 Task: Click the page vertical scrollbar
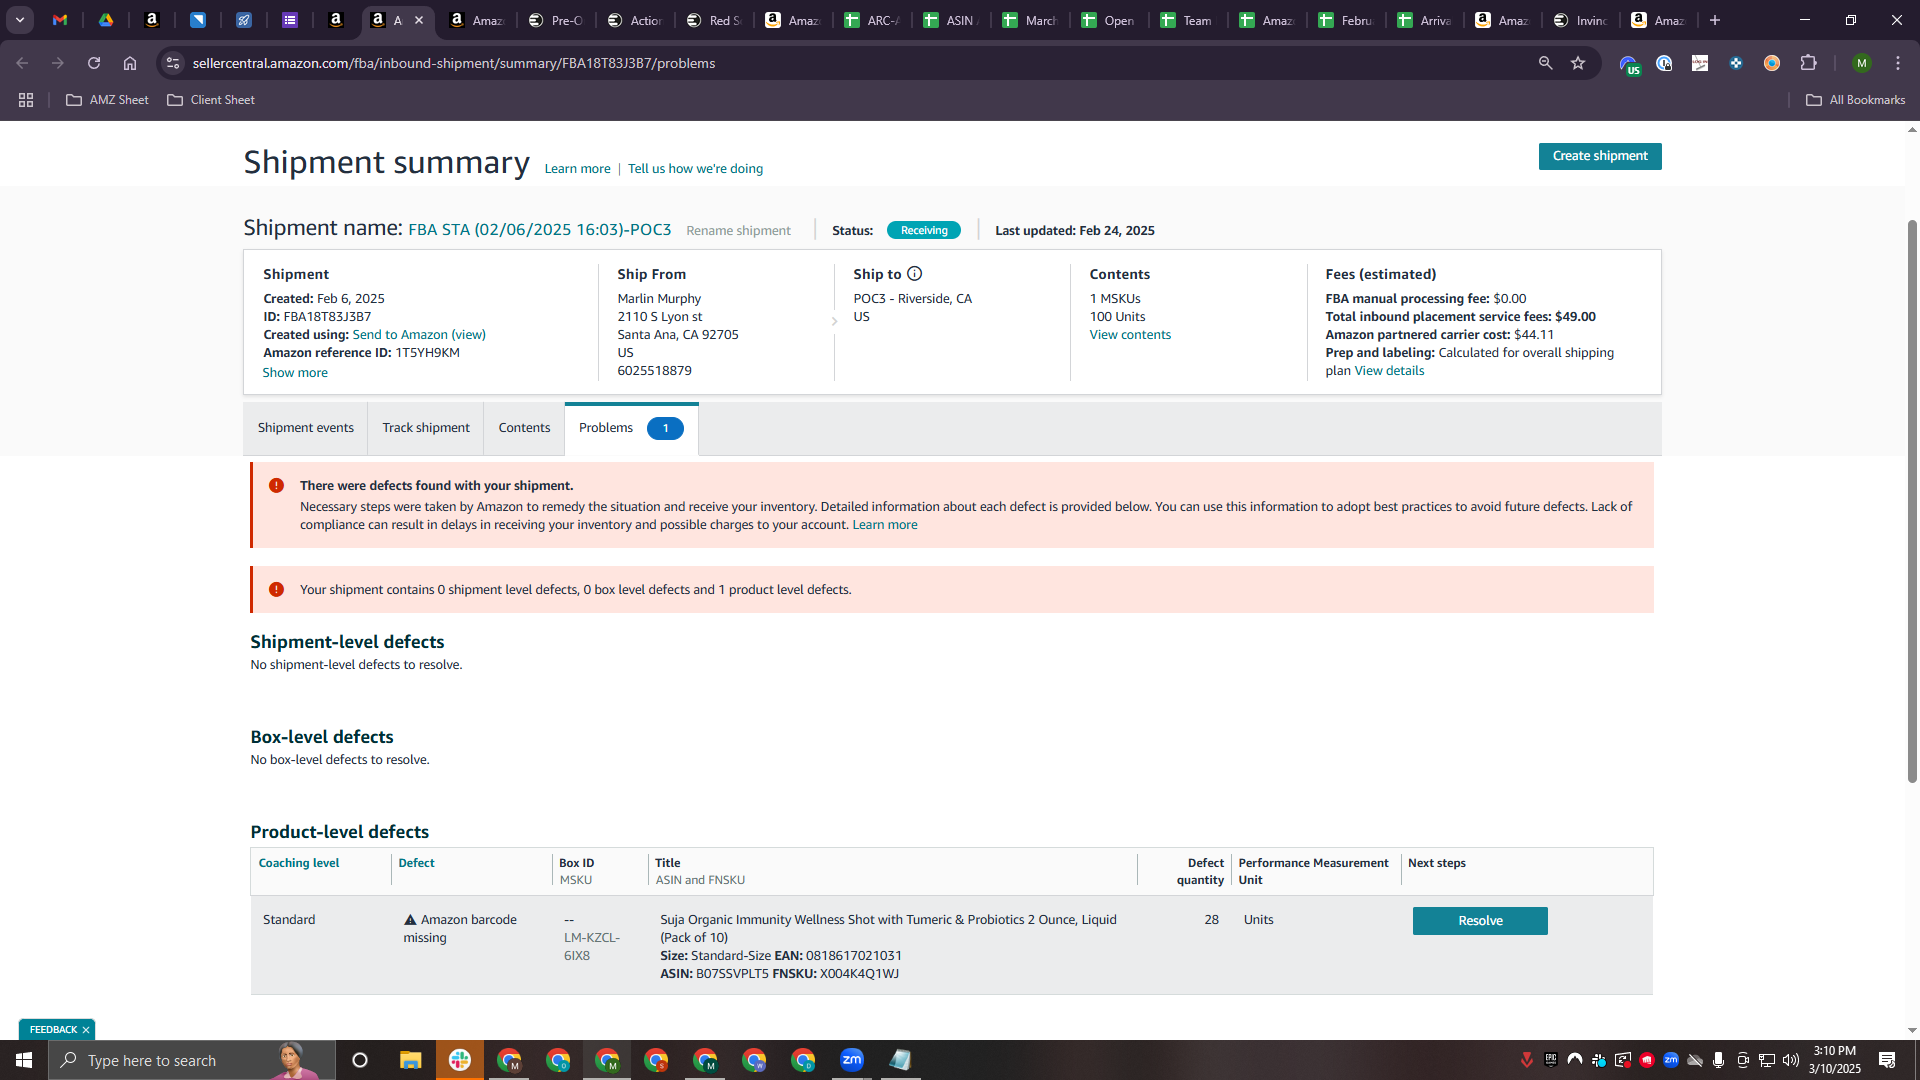pyautogui.click(x=1912, y=500)
